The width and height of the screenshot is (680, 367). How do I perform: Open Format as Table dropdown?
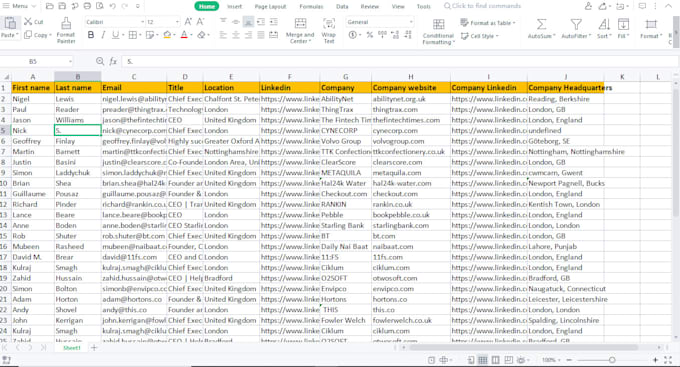(x=488, y=23)
